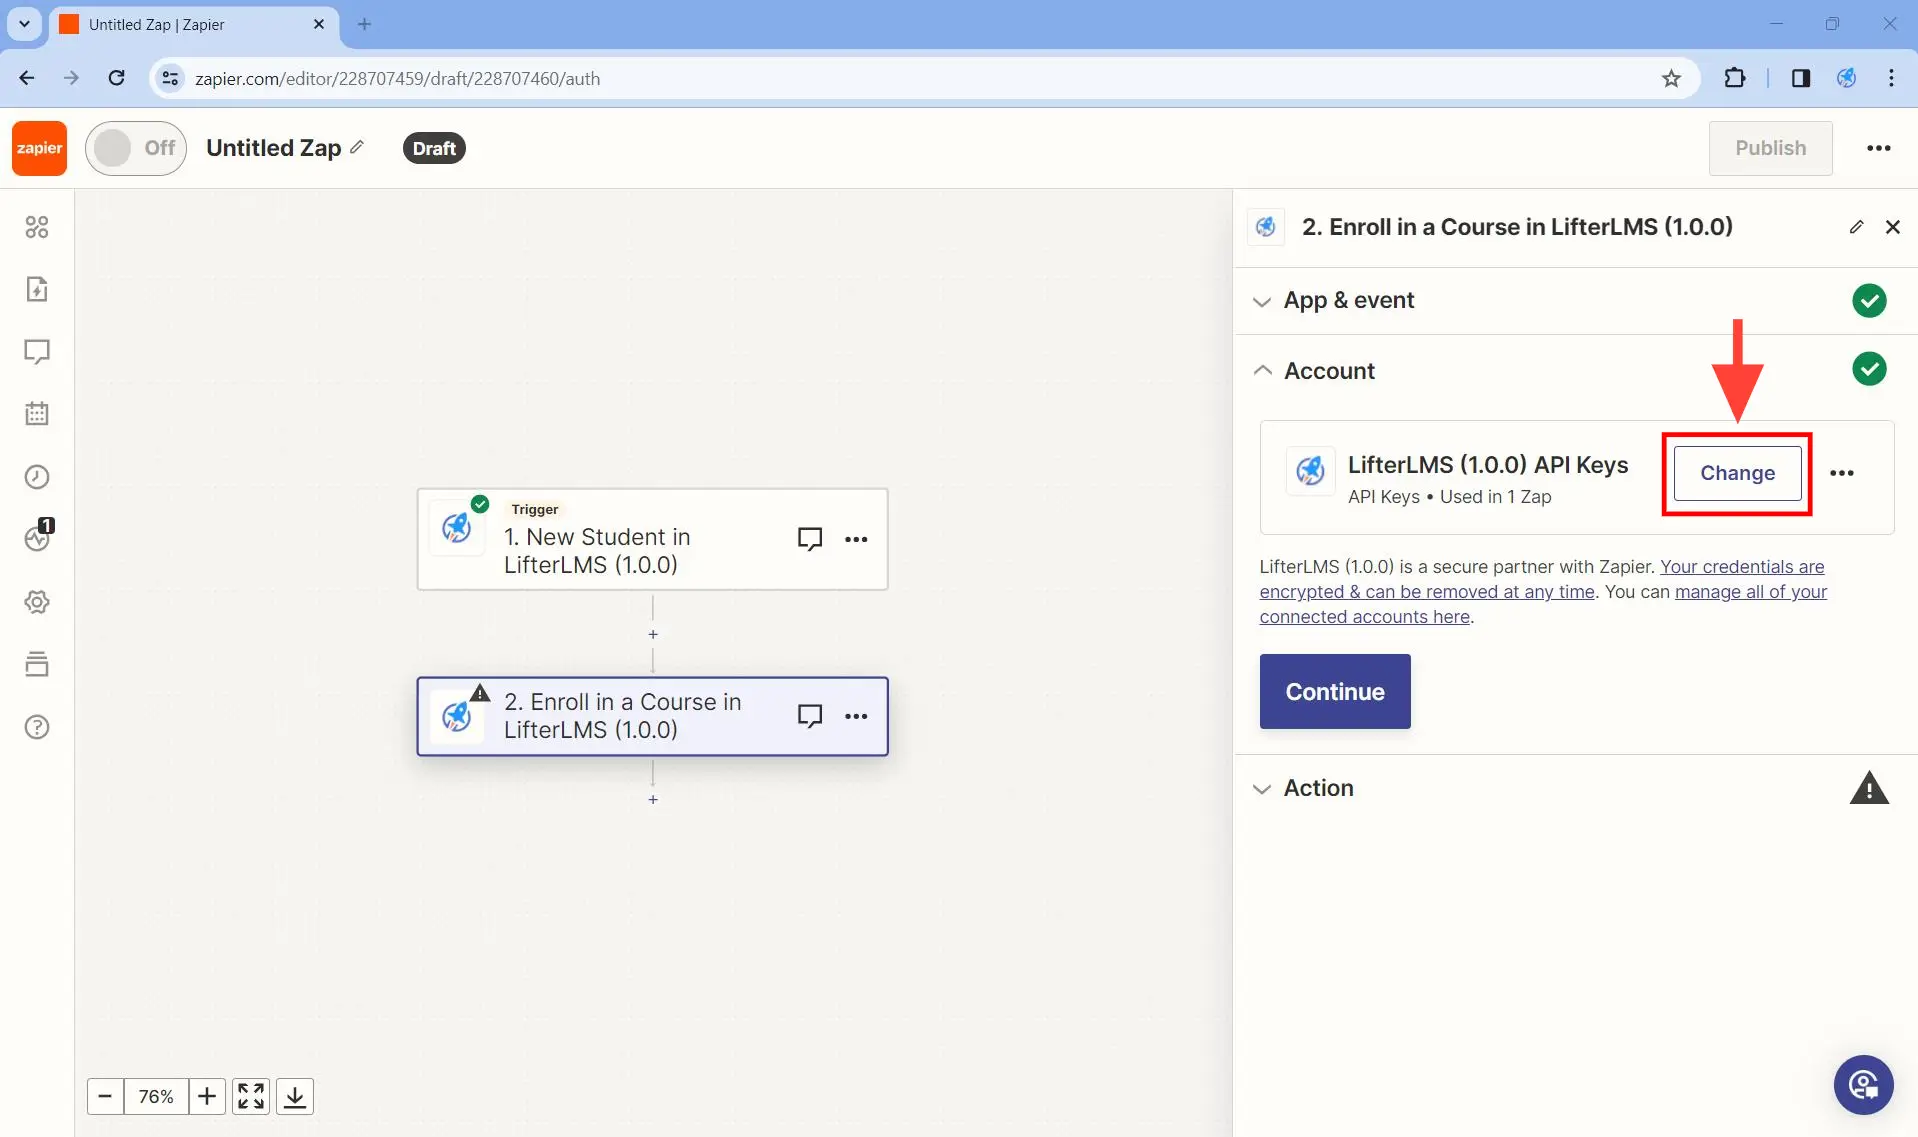1918x1137 pixels.
Task: Select the Enroll in a Course step card
Action: pyautogui.click(x=652, y=716)
